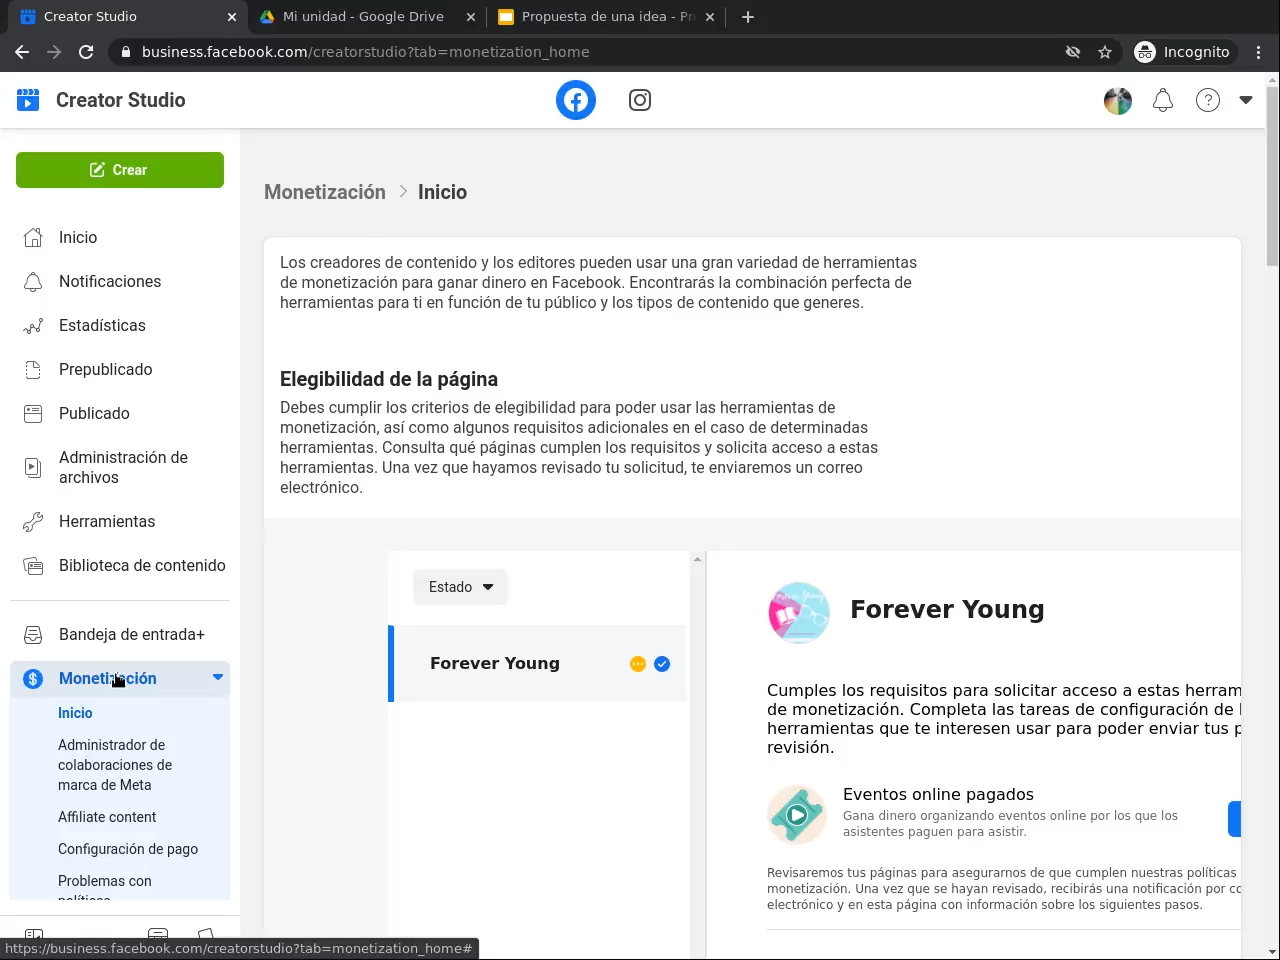Select the Prepublicado document icon
The image size is (1280, 960).
click(33, 369)
